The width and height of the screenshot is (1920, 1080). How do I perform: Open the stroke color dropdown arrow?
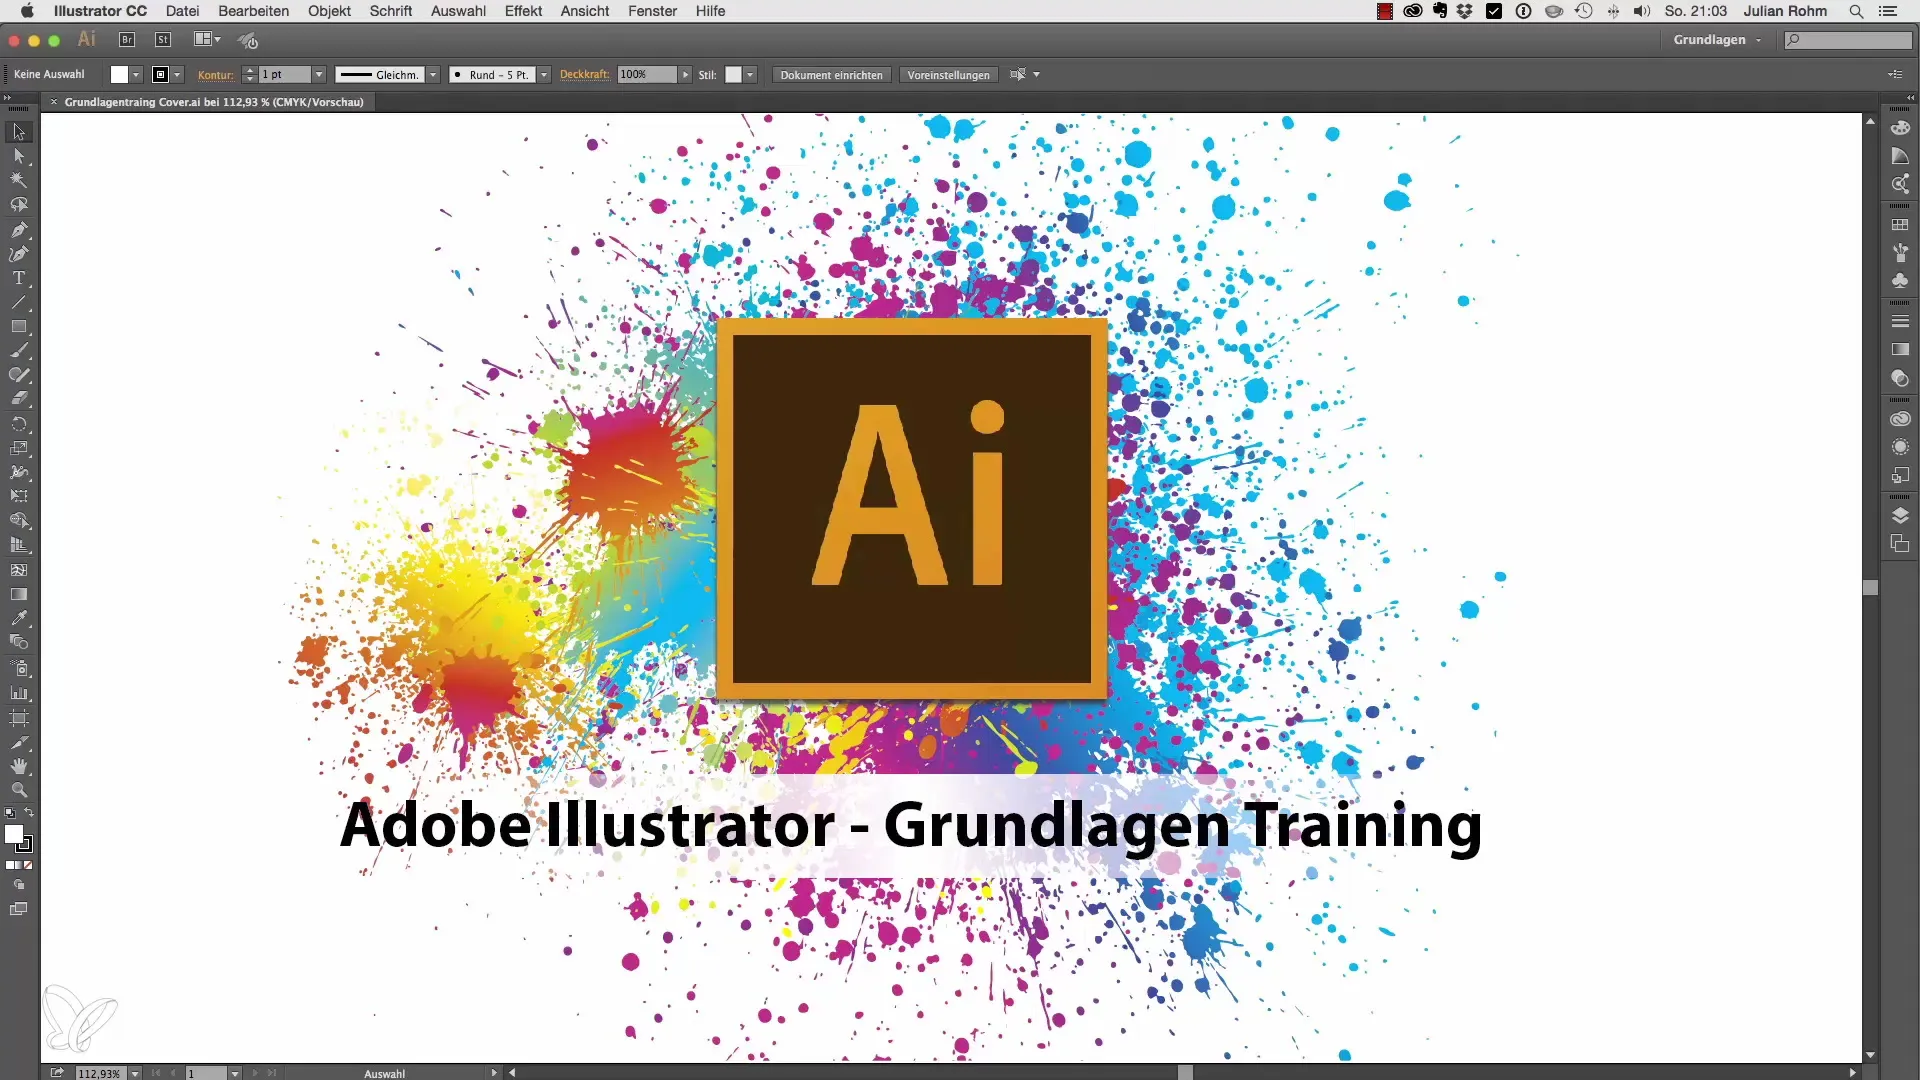tap(177, 75)
